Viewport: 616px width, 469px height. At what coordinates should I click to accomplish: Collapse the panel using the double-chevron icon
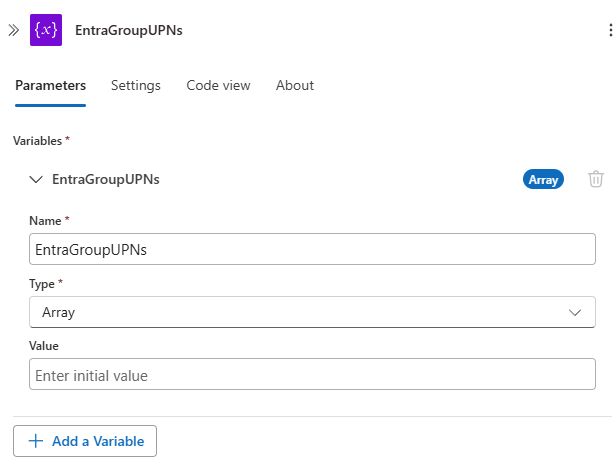tap(14, 30)
